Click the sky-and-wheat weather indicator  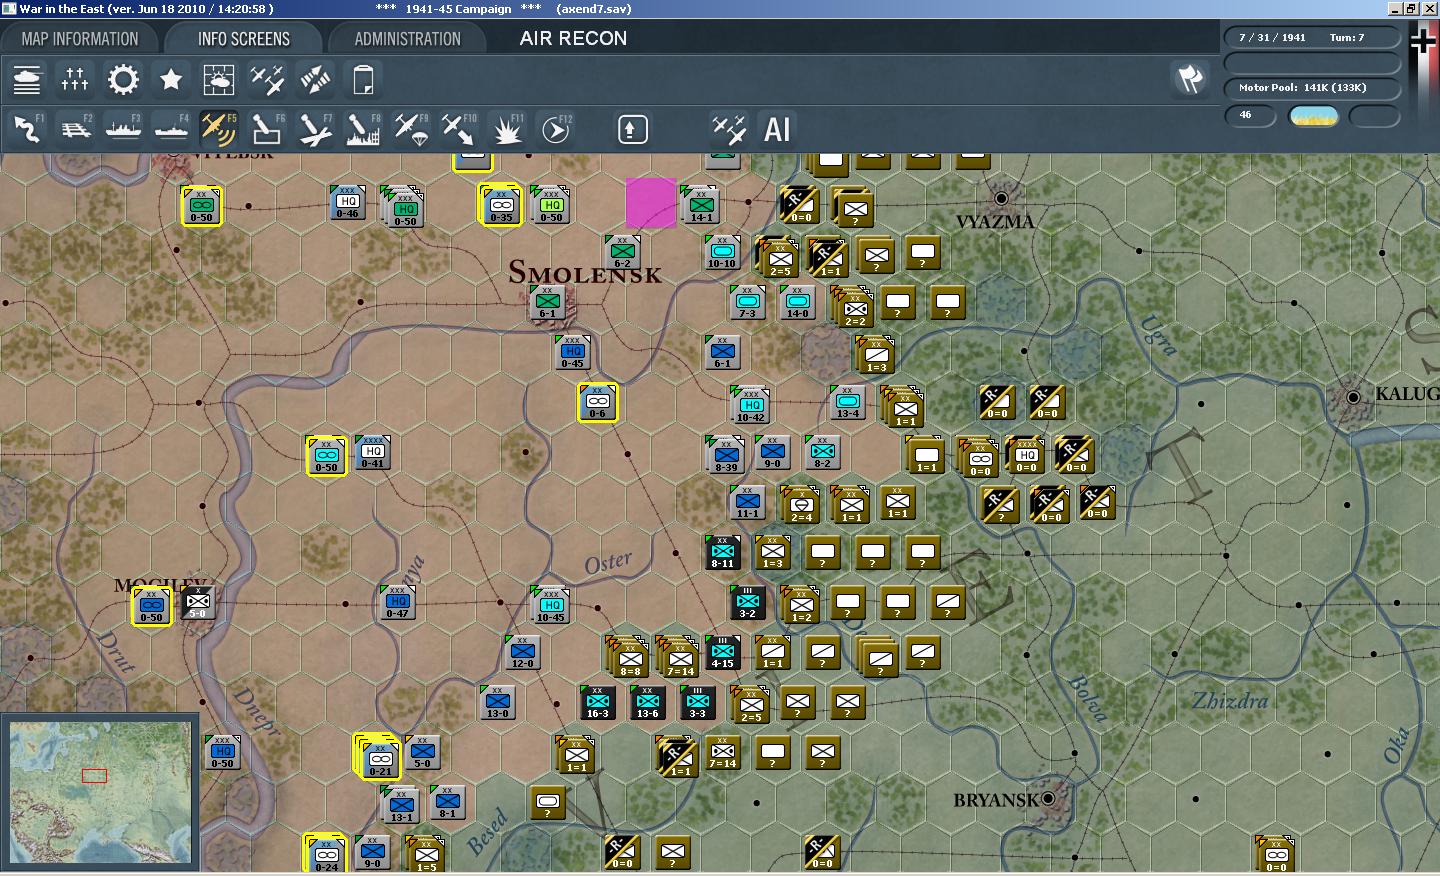tap(1314, 116)
